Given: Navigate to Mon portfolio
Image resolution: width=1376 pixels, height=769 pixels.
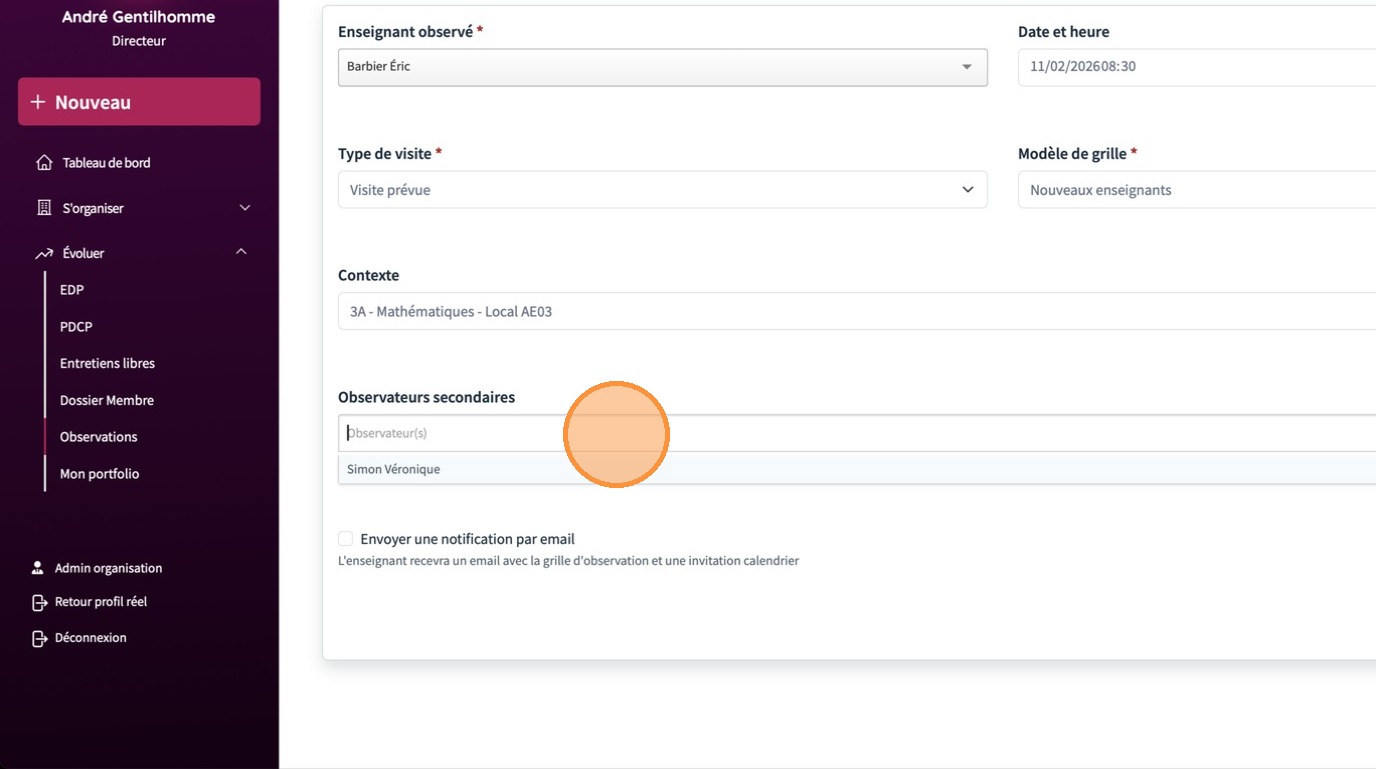Looking at the screenshot, I should [100, 474].
